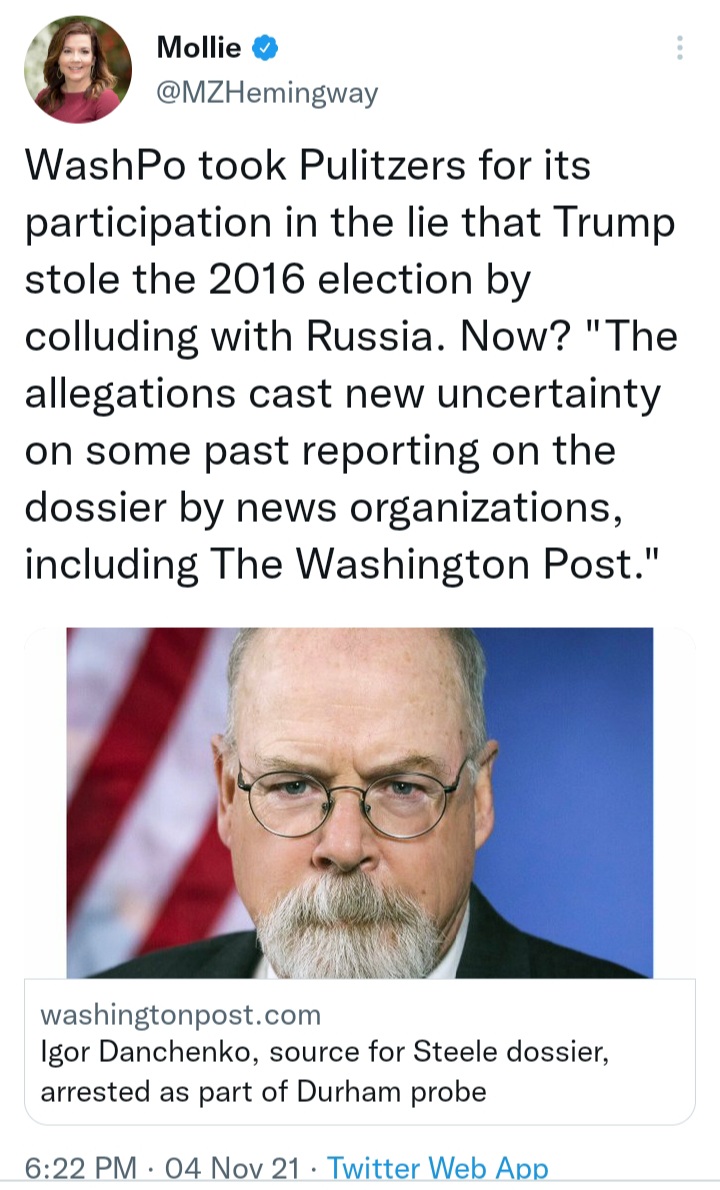Open the Igor Danchenko article headline
Image resolution: width=720 pixels, height=1190 pixels.
[x=325, y=1072]
